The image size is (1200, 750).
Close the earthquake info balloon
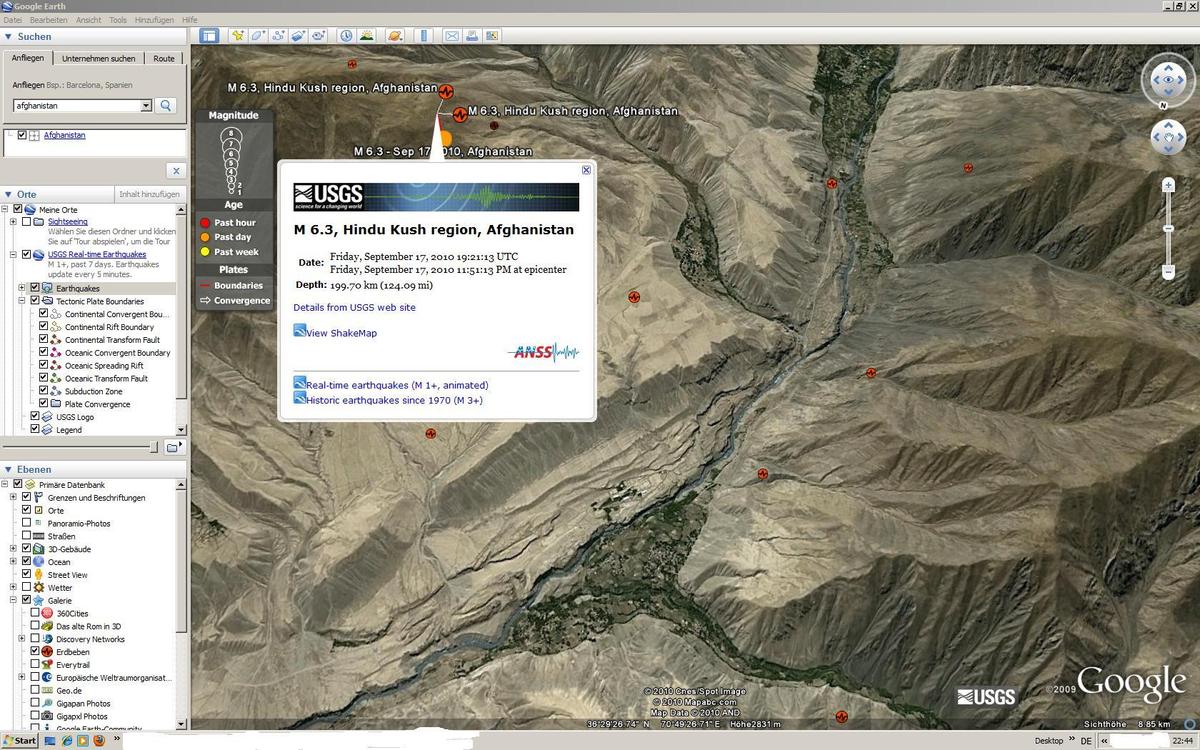[x=586, y=170]
